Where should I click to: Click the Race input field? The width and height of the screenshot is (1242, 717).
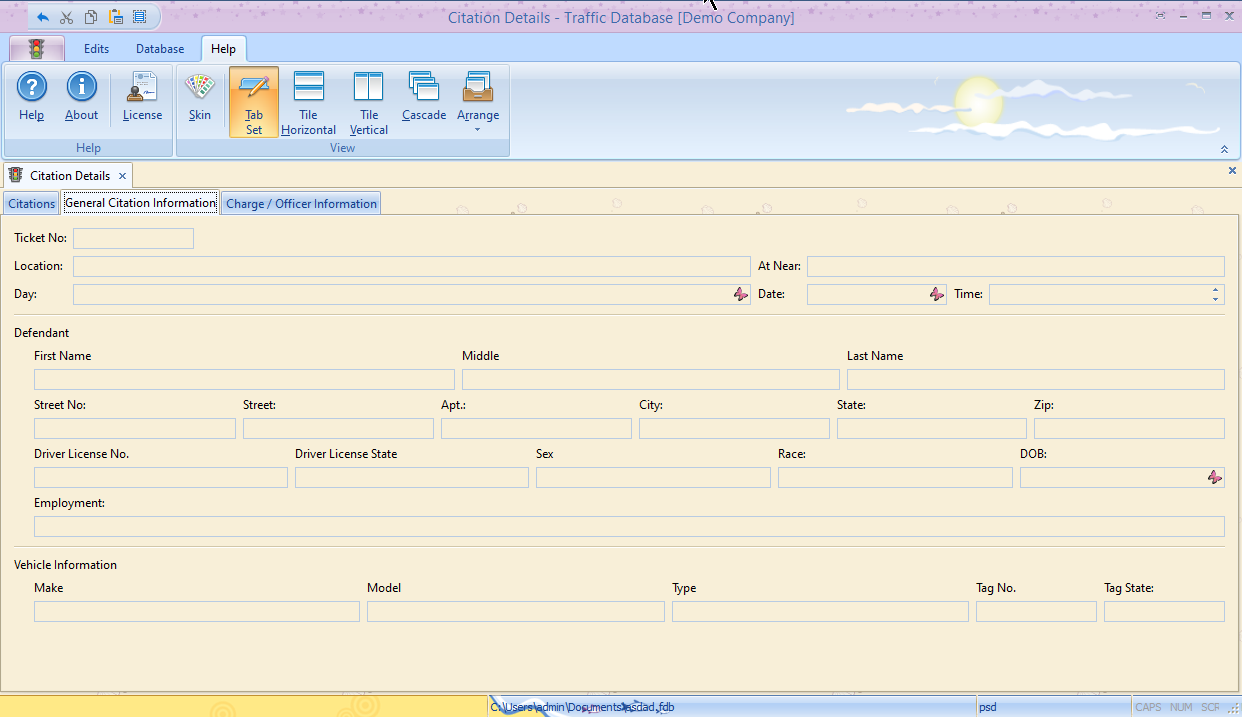[895, 477]
